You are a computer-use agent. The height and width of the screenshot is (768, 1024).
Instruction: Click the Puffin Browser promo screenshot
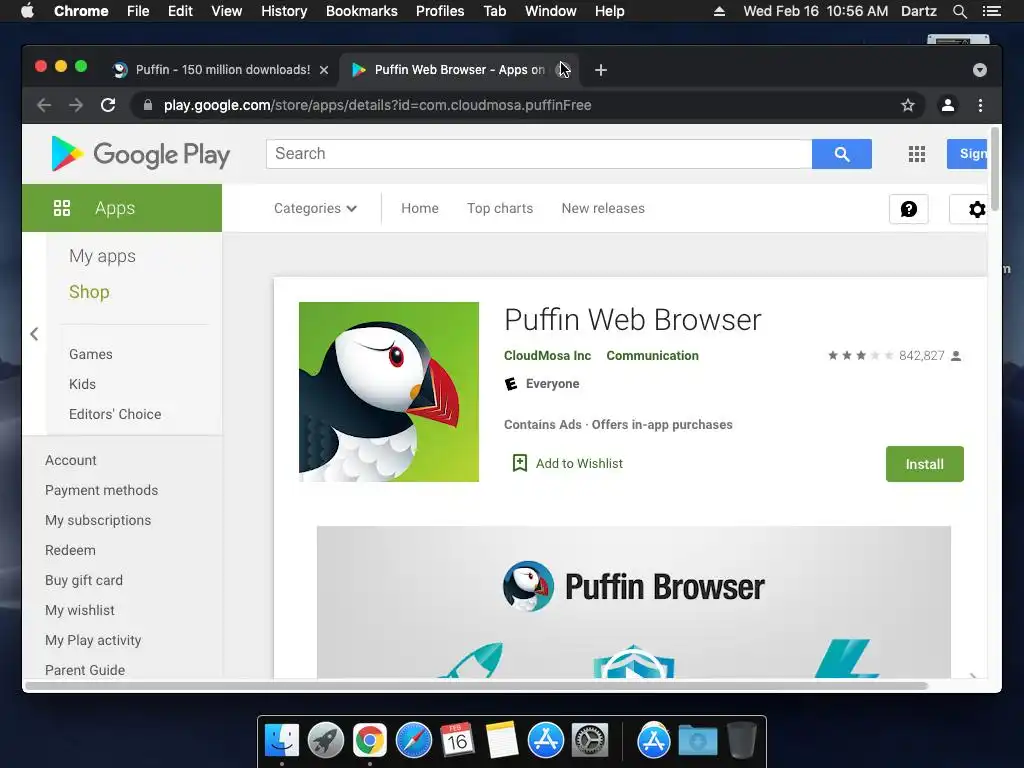point(633,602)
